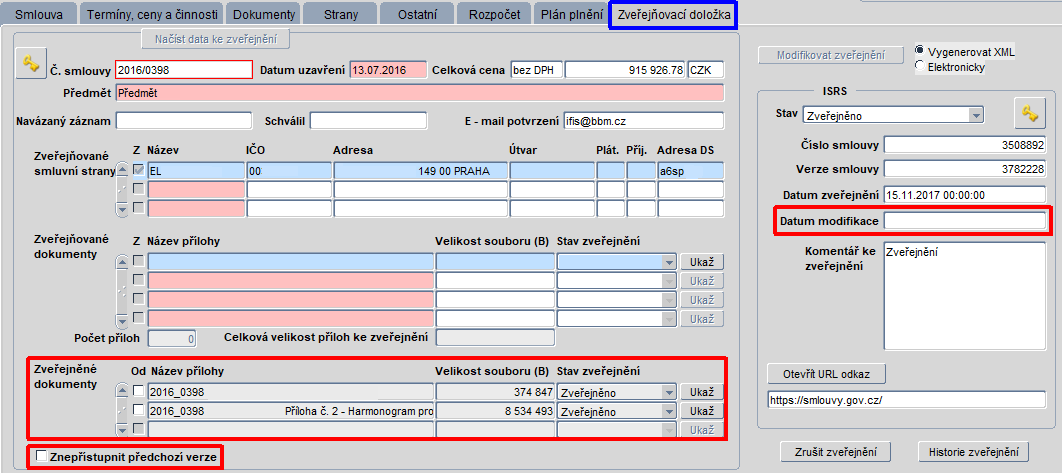Click the Adresa cell 149 00 PRAHA

pyautogui.click(x=421, y=171)
